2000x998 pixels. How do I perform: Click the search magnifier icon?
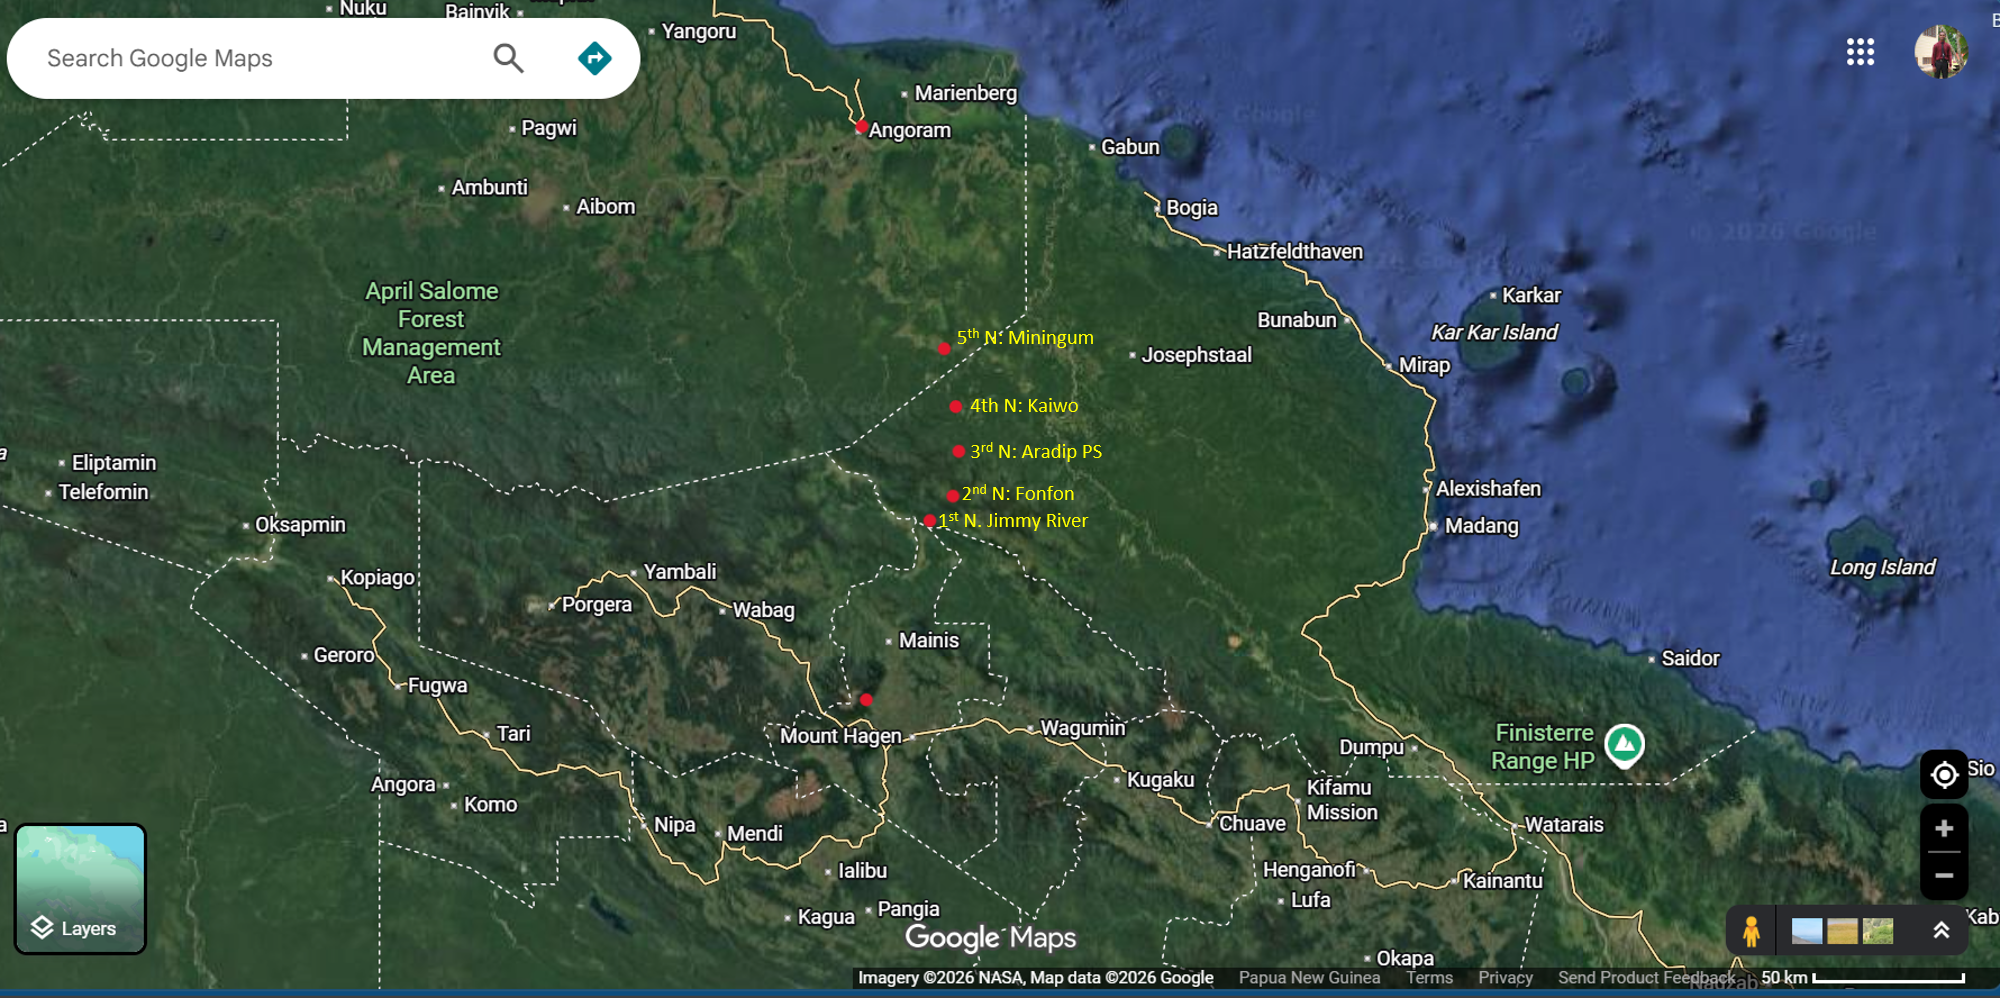(x=508, y=58)
